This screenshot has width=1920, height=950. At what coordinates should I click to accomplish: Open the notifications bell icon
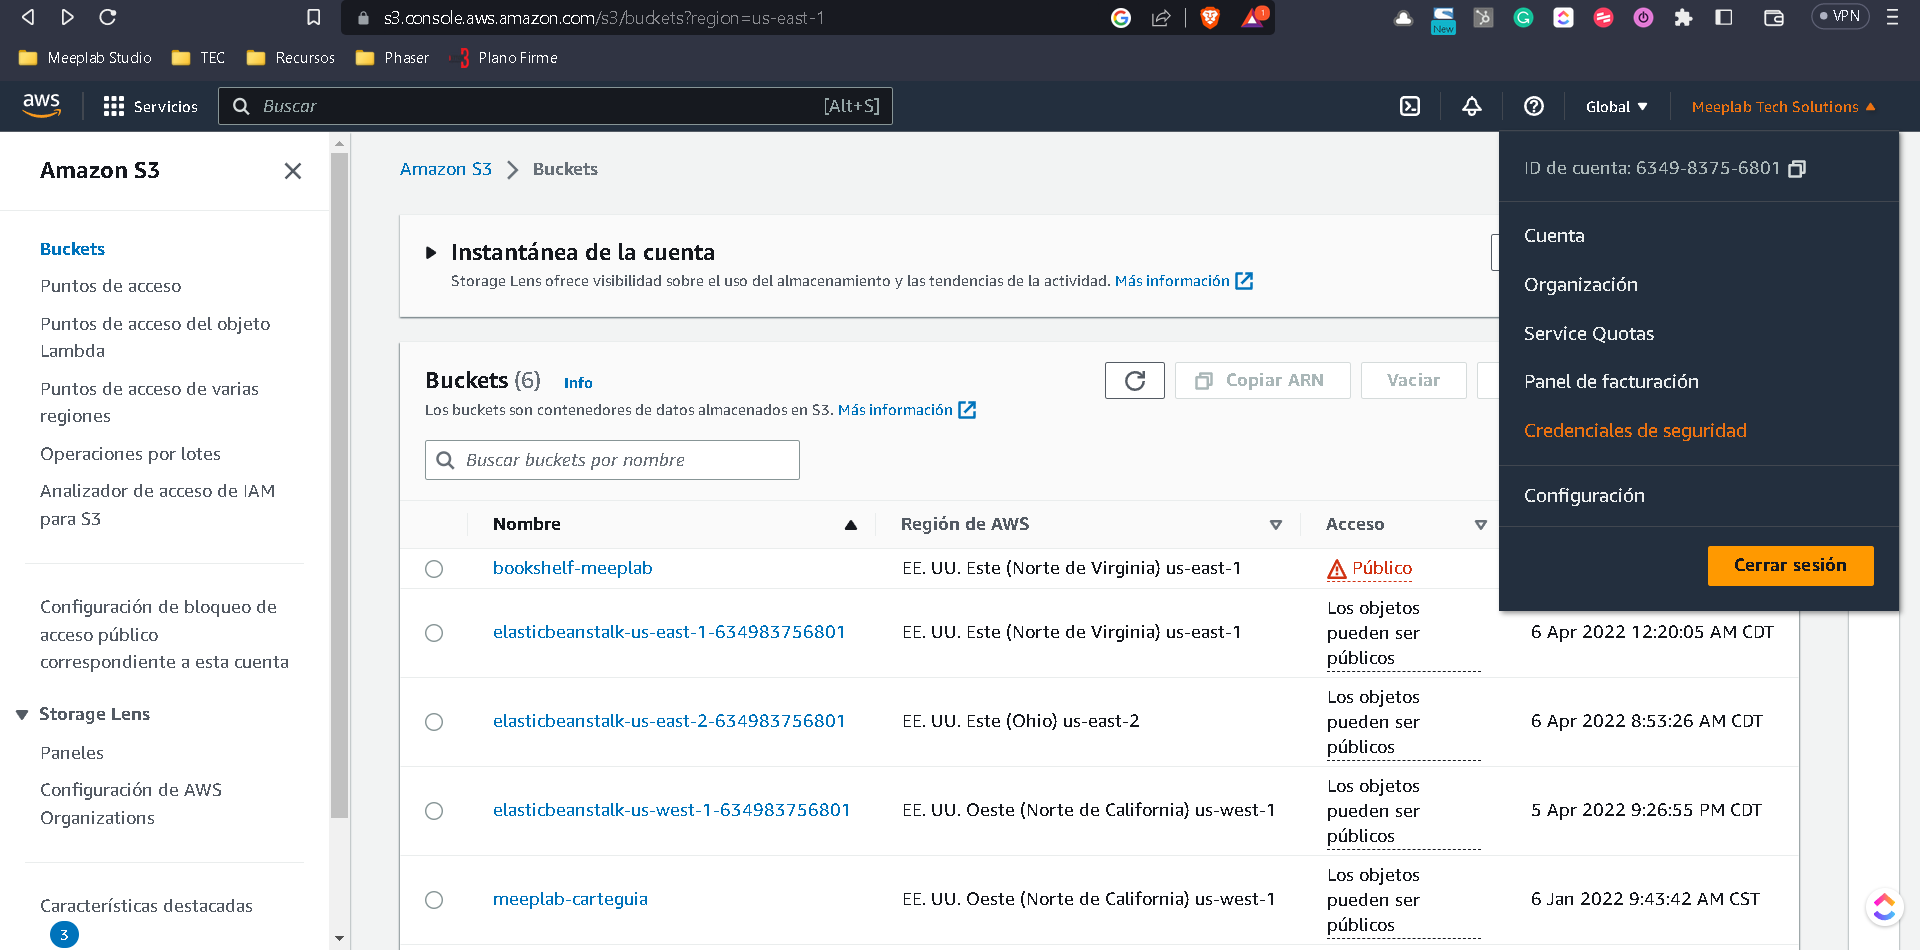coord(1472,106)
